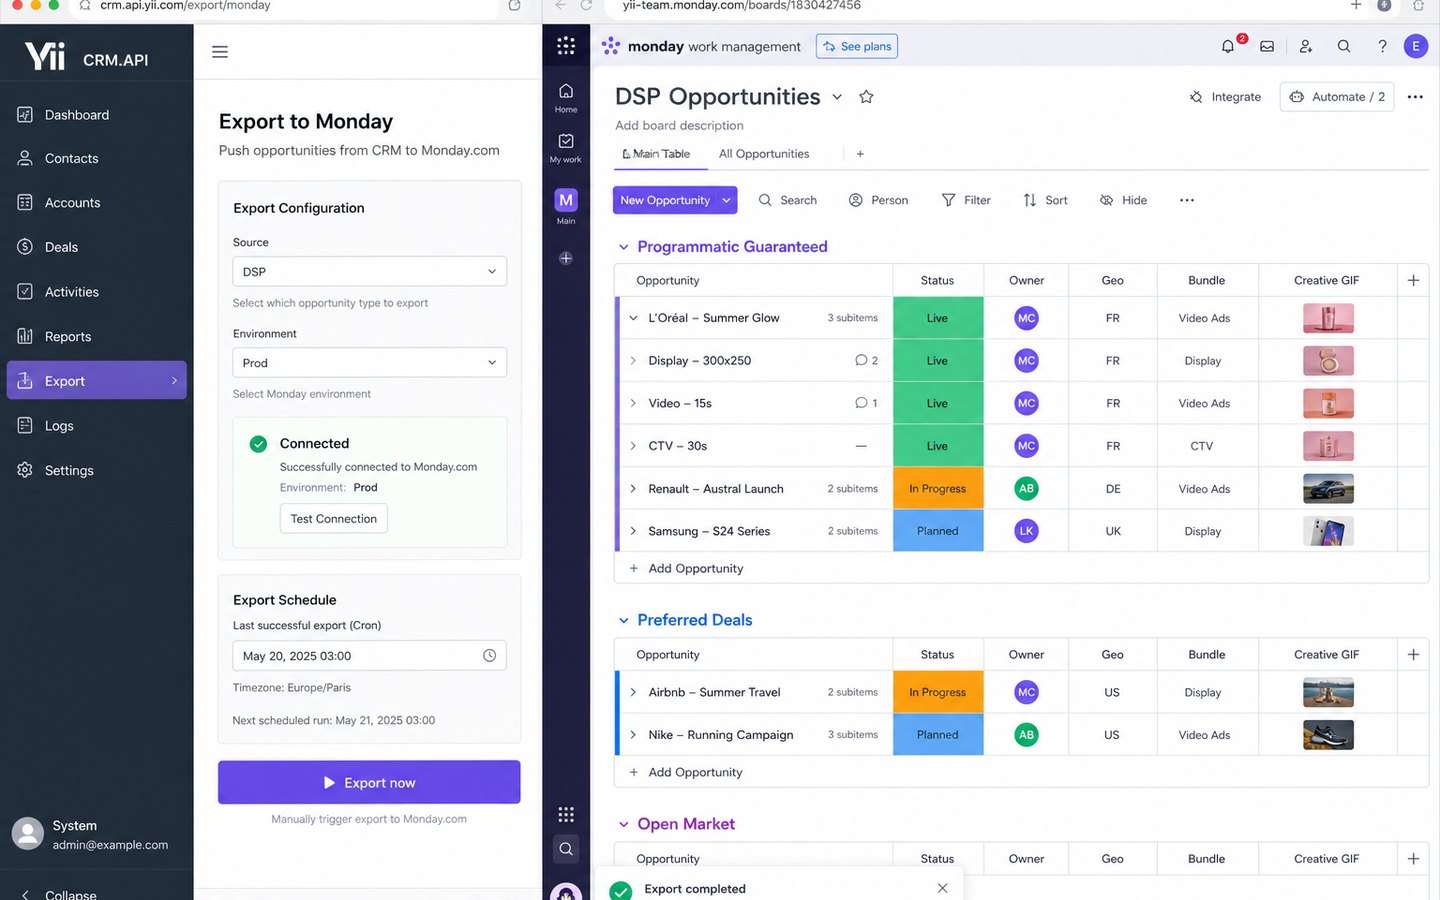Viewport: 1440px width, 900px height.
Task: Open the Source dropdown showing DSP
Action: (369, 272)
